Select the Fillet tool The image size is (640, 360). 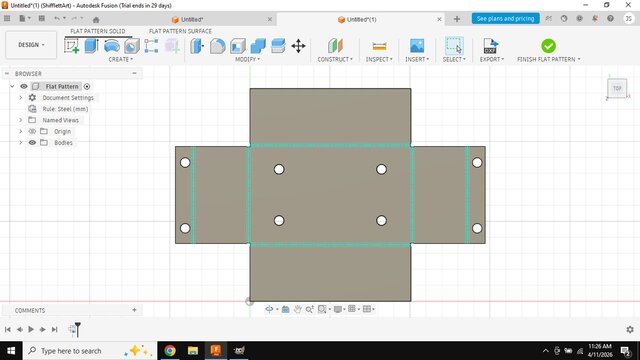[x=218, y=46]
